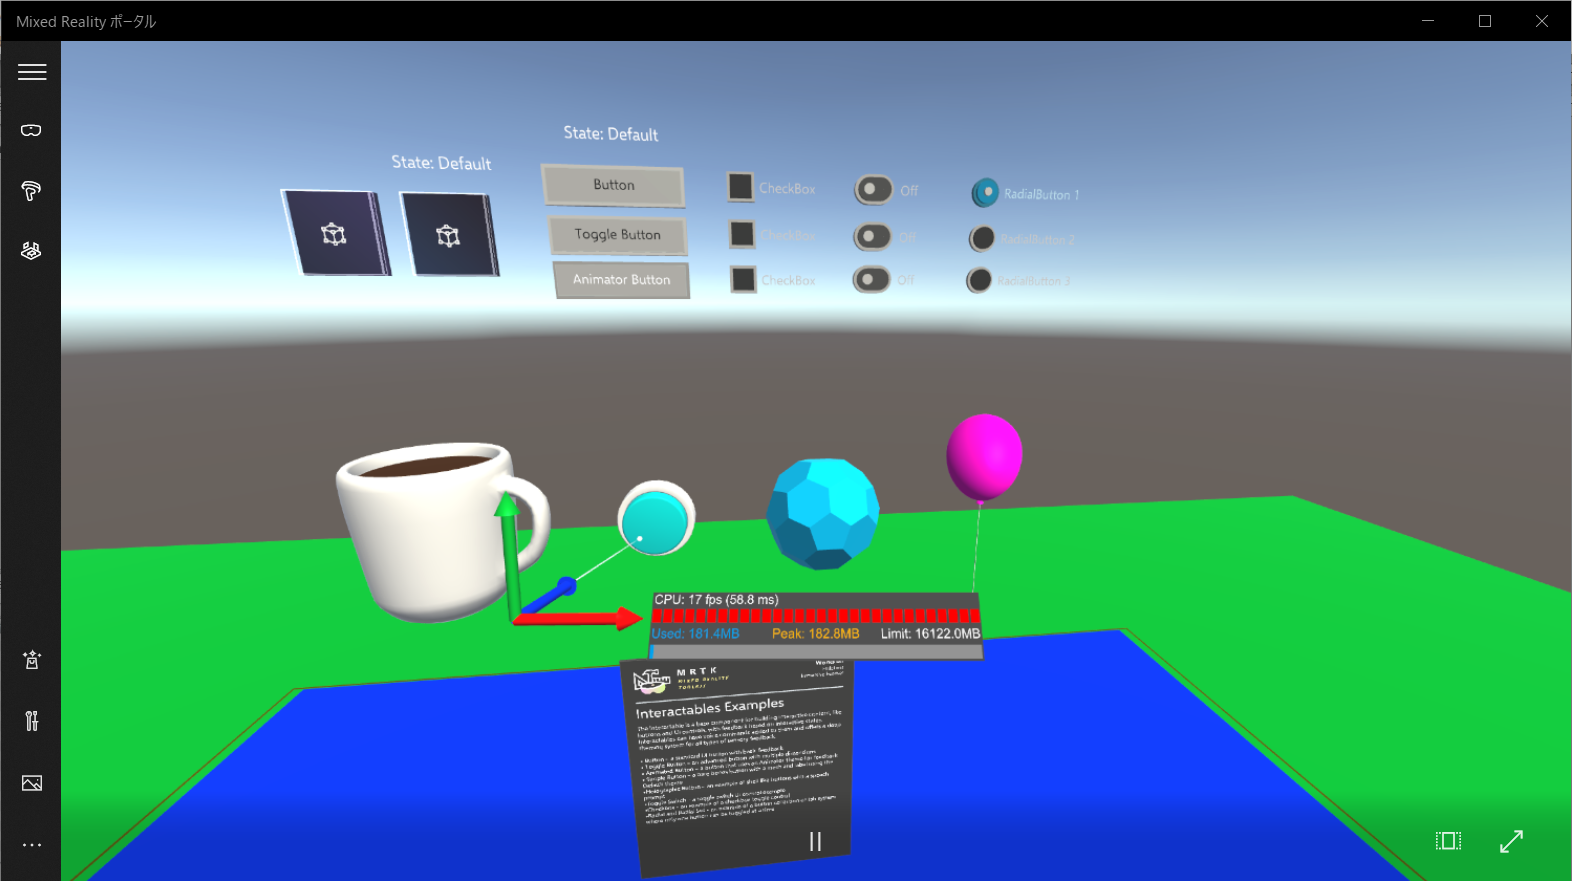Open the pictures icon in the sidebar

point(32,783)
